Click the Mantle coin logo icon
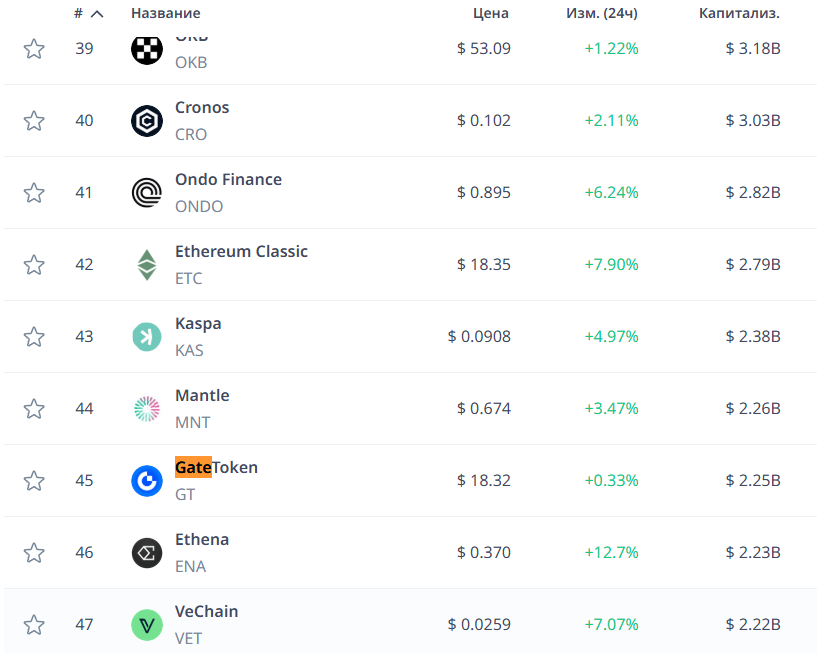This screenshot has height=654, width=817. 147,409
